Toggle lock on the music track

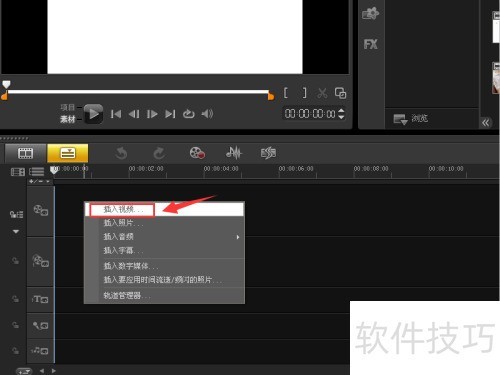(x=15, y=350)
